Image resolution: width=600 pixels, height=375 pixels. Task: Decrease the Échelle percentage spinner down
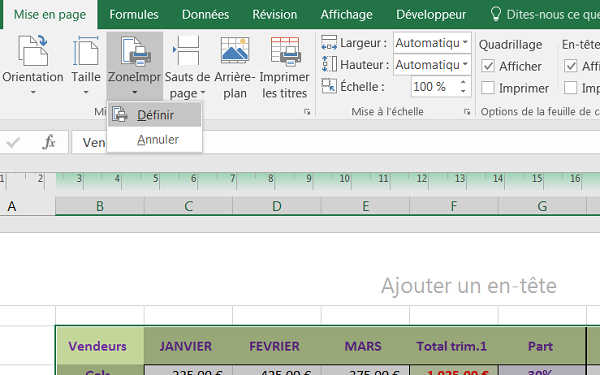pyautogui.click(x=463, y=91)
